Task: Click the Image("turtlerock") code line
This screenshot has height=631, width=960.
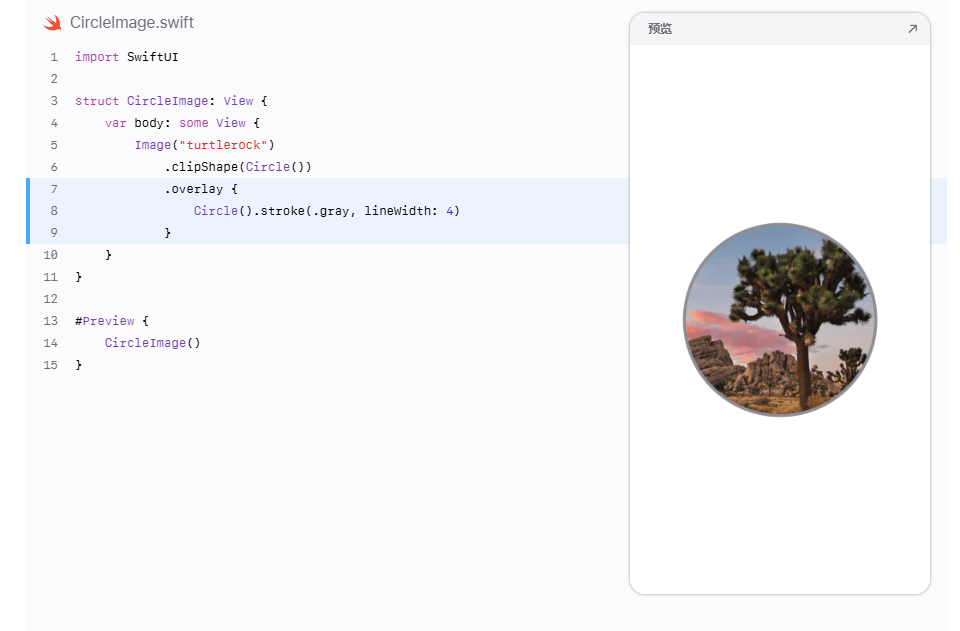Action: (x=204, y=145)
